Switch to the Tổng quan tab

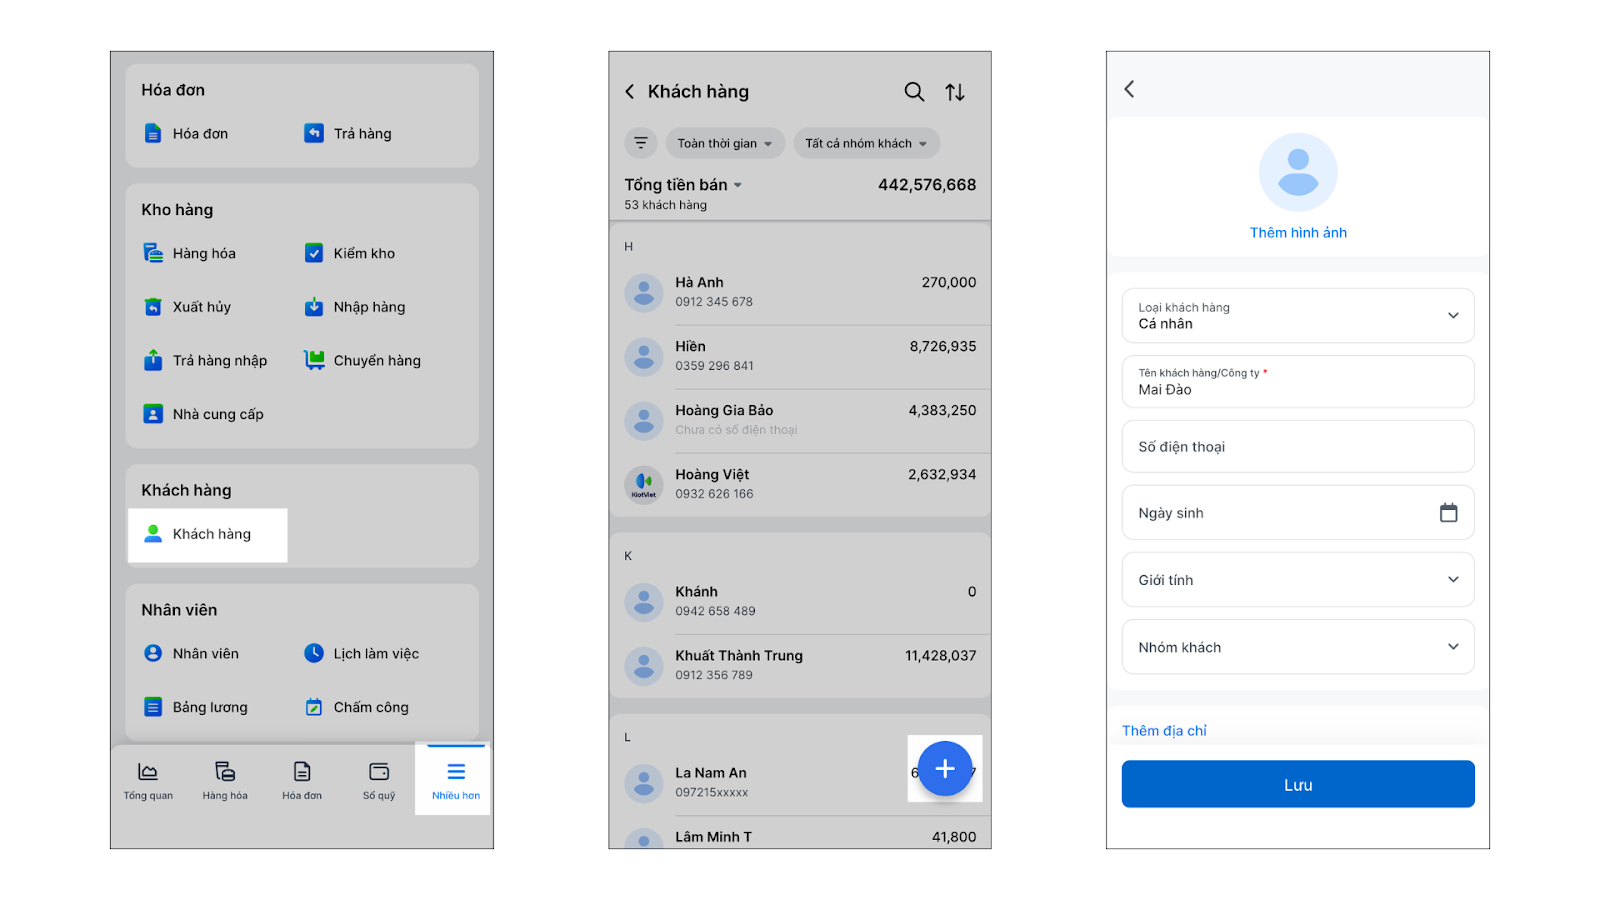[148, 780]
